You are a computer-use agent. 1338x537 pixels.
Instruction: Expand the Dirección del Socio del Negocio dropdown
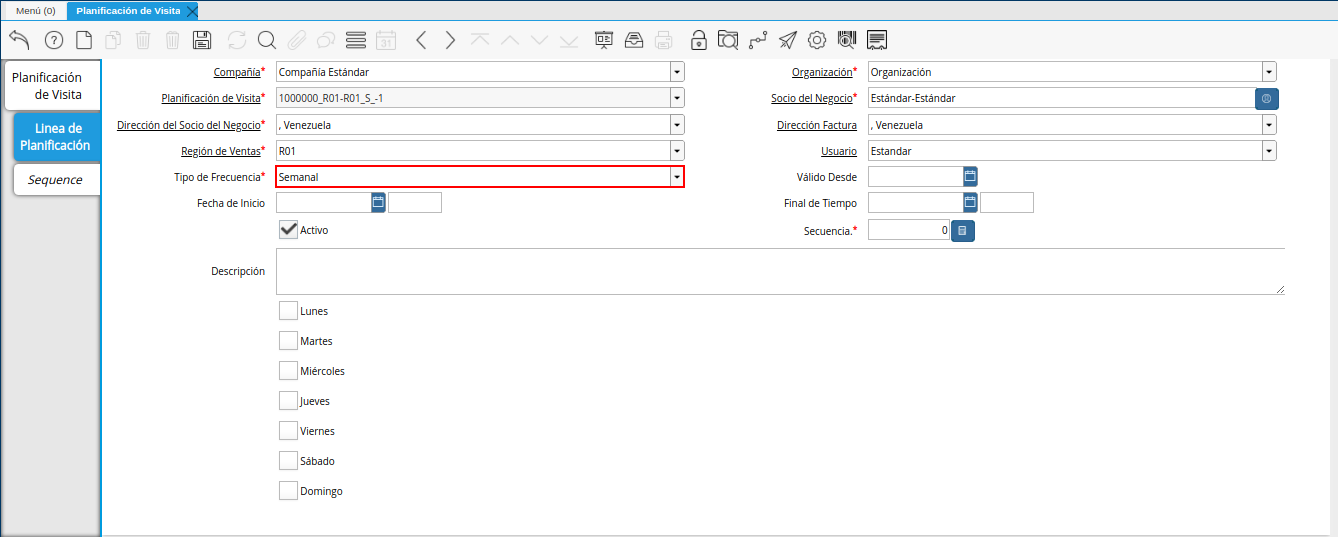[x=677, y=124]
